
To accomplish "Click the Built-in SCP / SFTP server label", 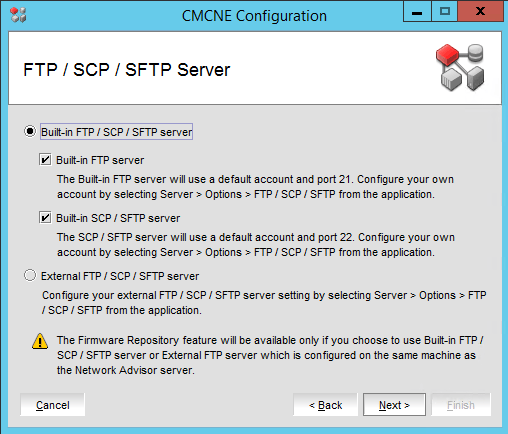I will coord(118,218).
